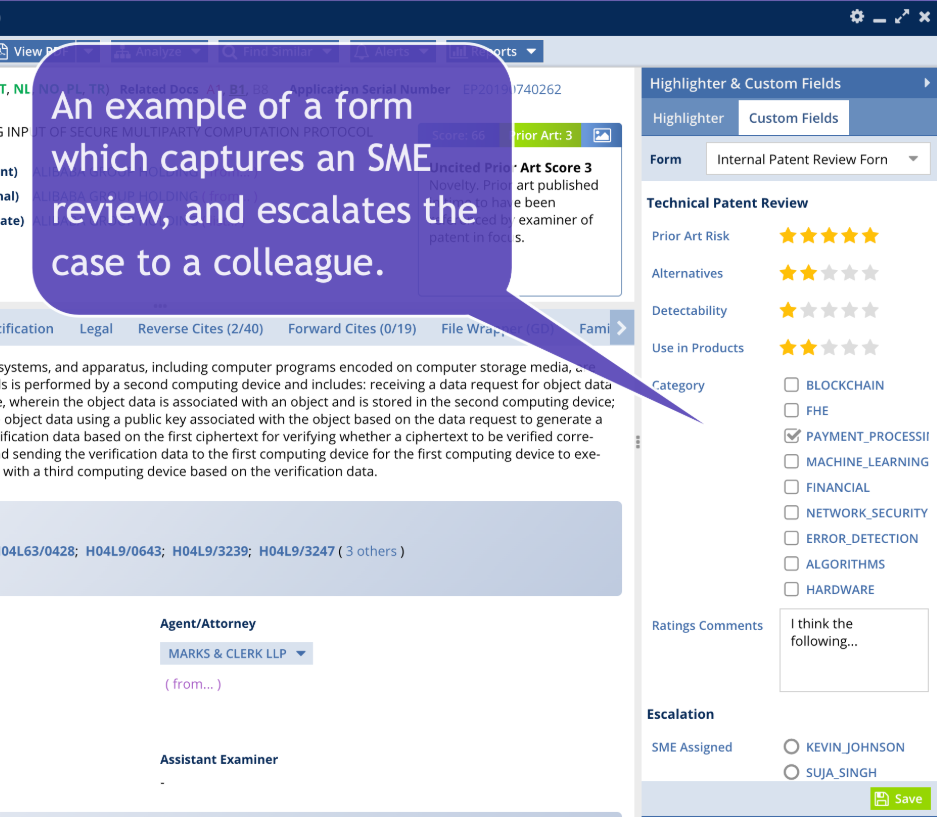Screen dimensions: 937x817
Task: Save the custom fields form
Action: click(x=900, y=799)
